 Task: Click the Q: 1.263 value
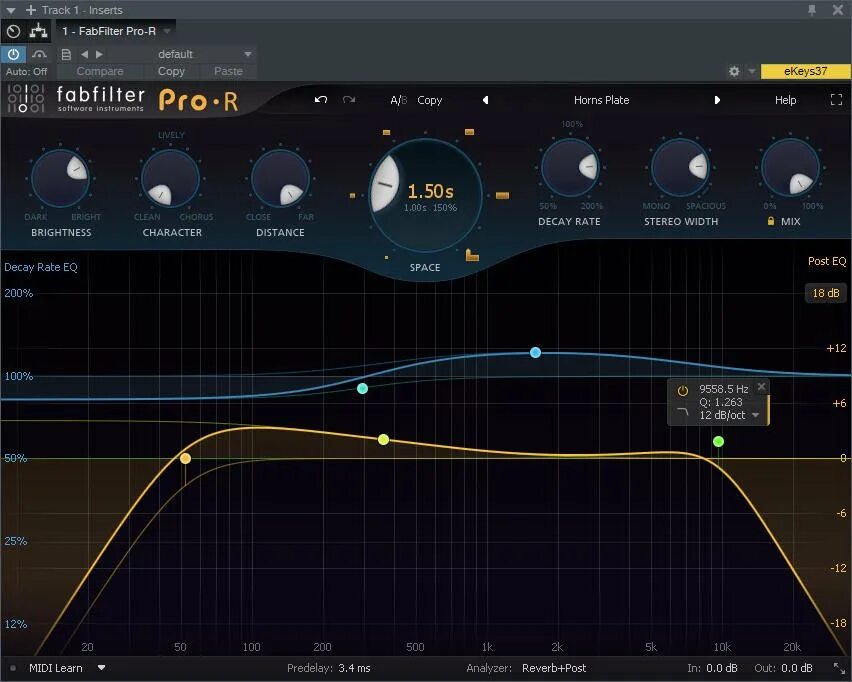pos(721,402)
